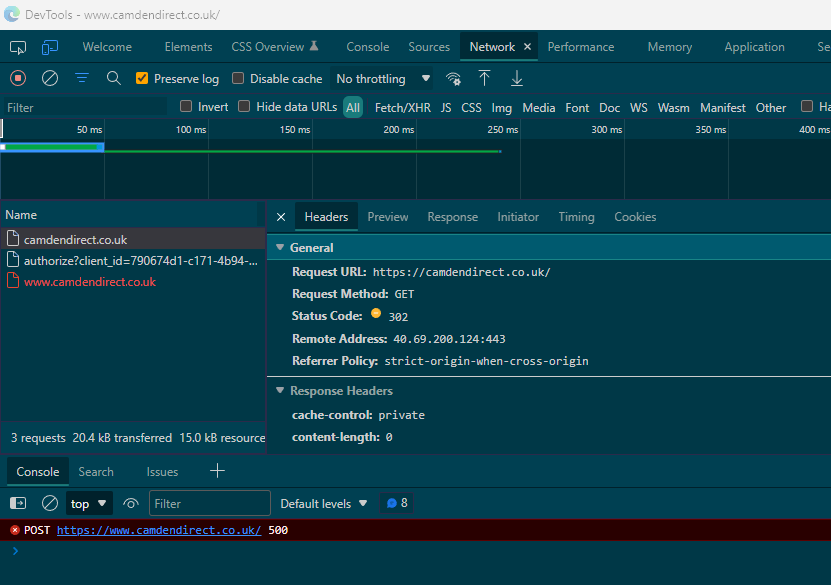Close the Network tab

tap(527, 47)
